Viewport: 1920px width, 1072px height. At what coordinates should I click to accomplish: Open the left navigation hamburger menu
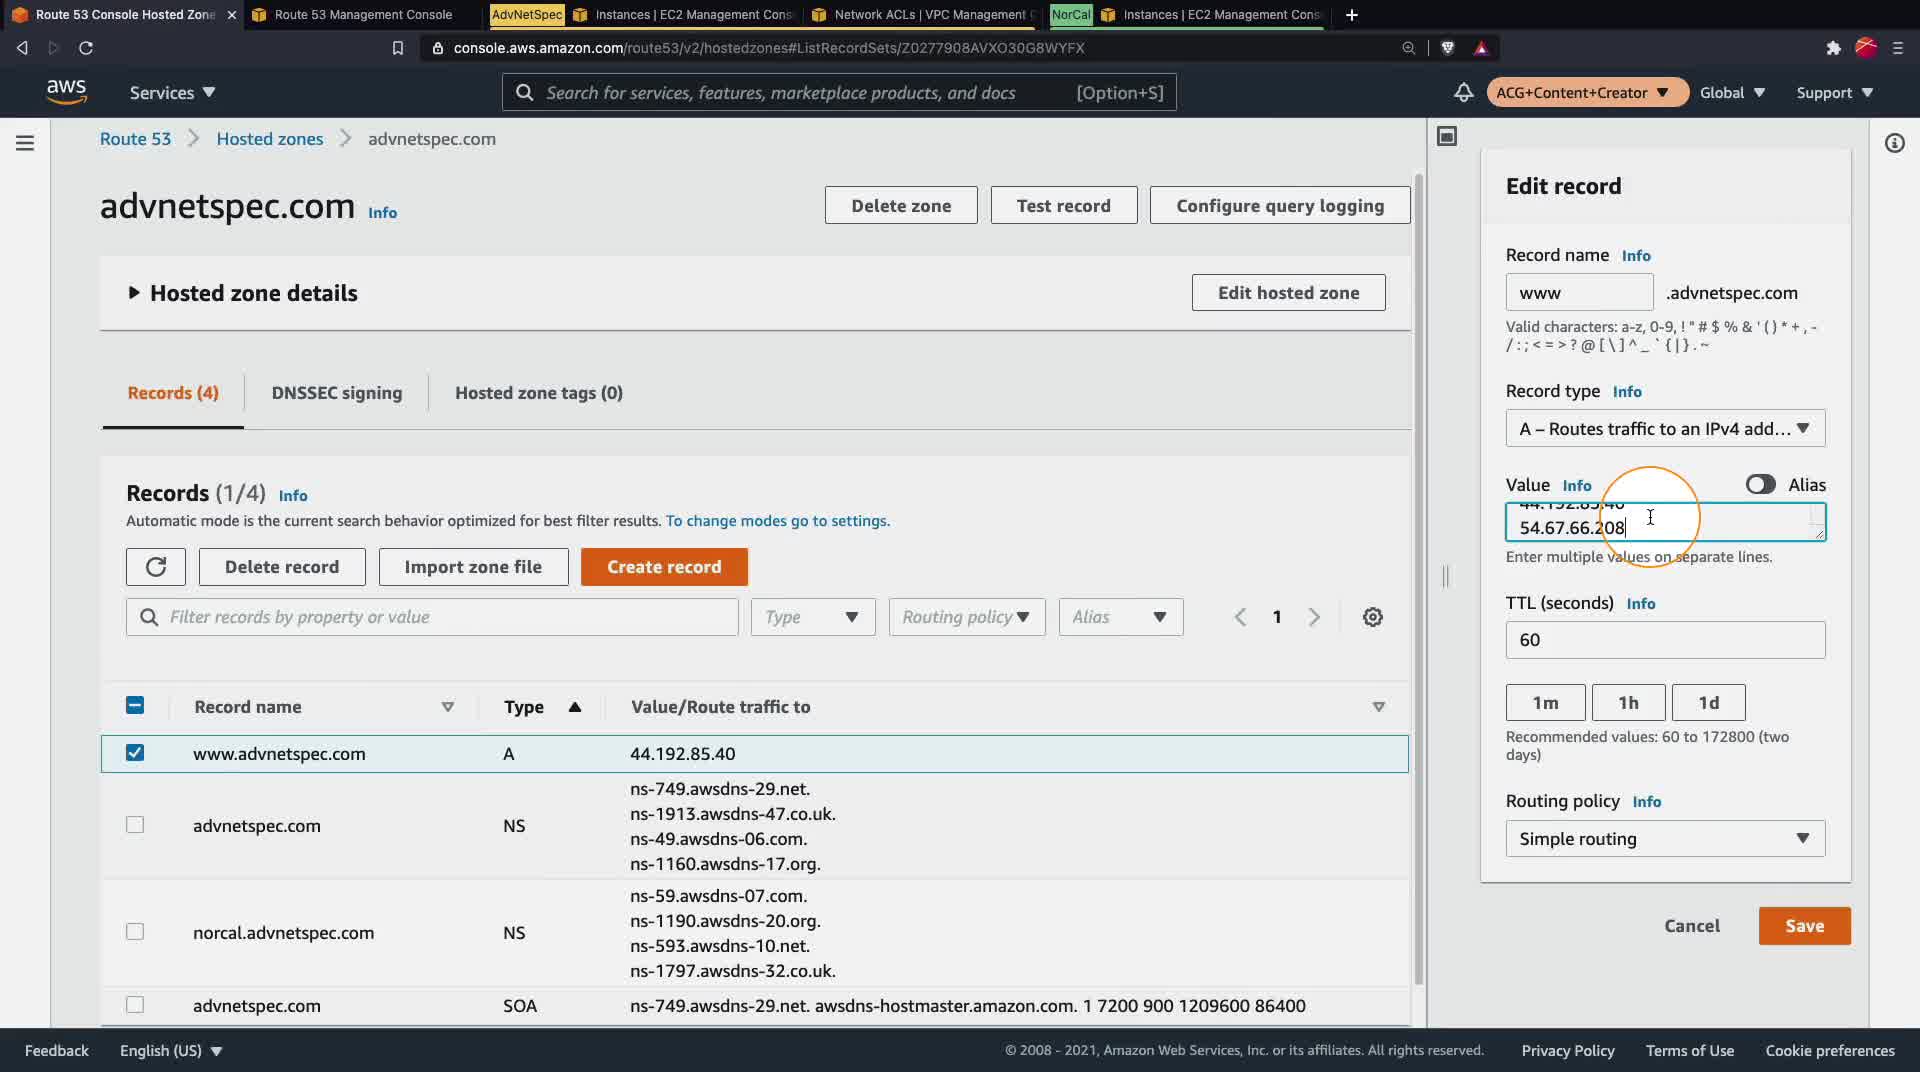(25, 143)
